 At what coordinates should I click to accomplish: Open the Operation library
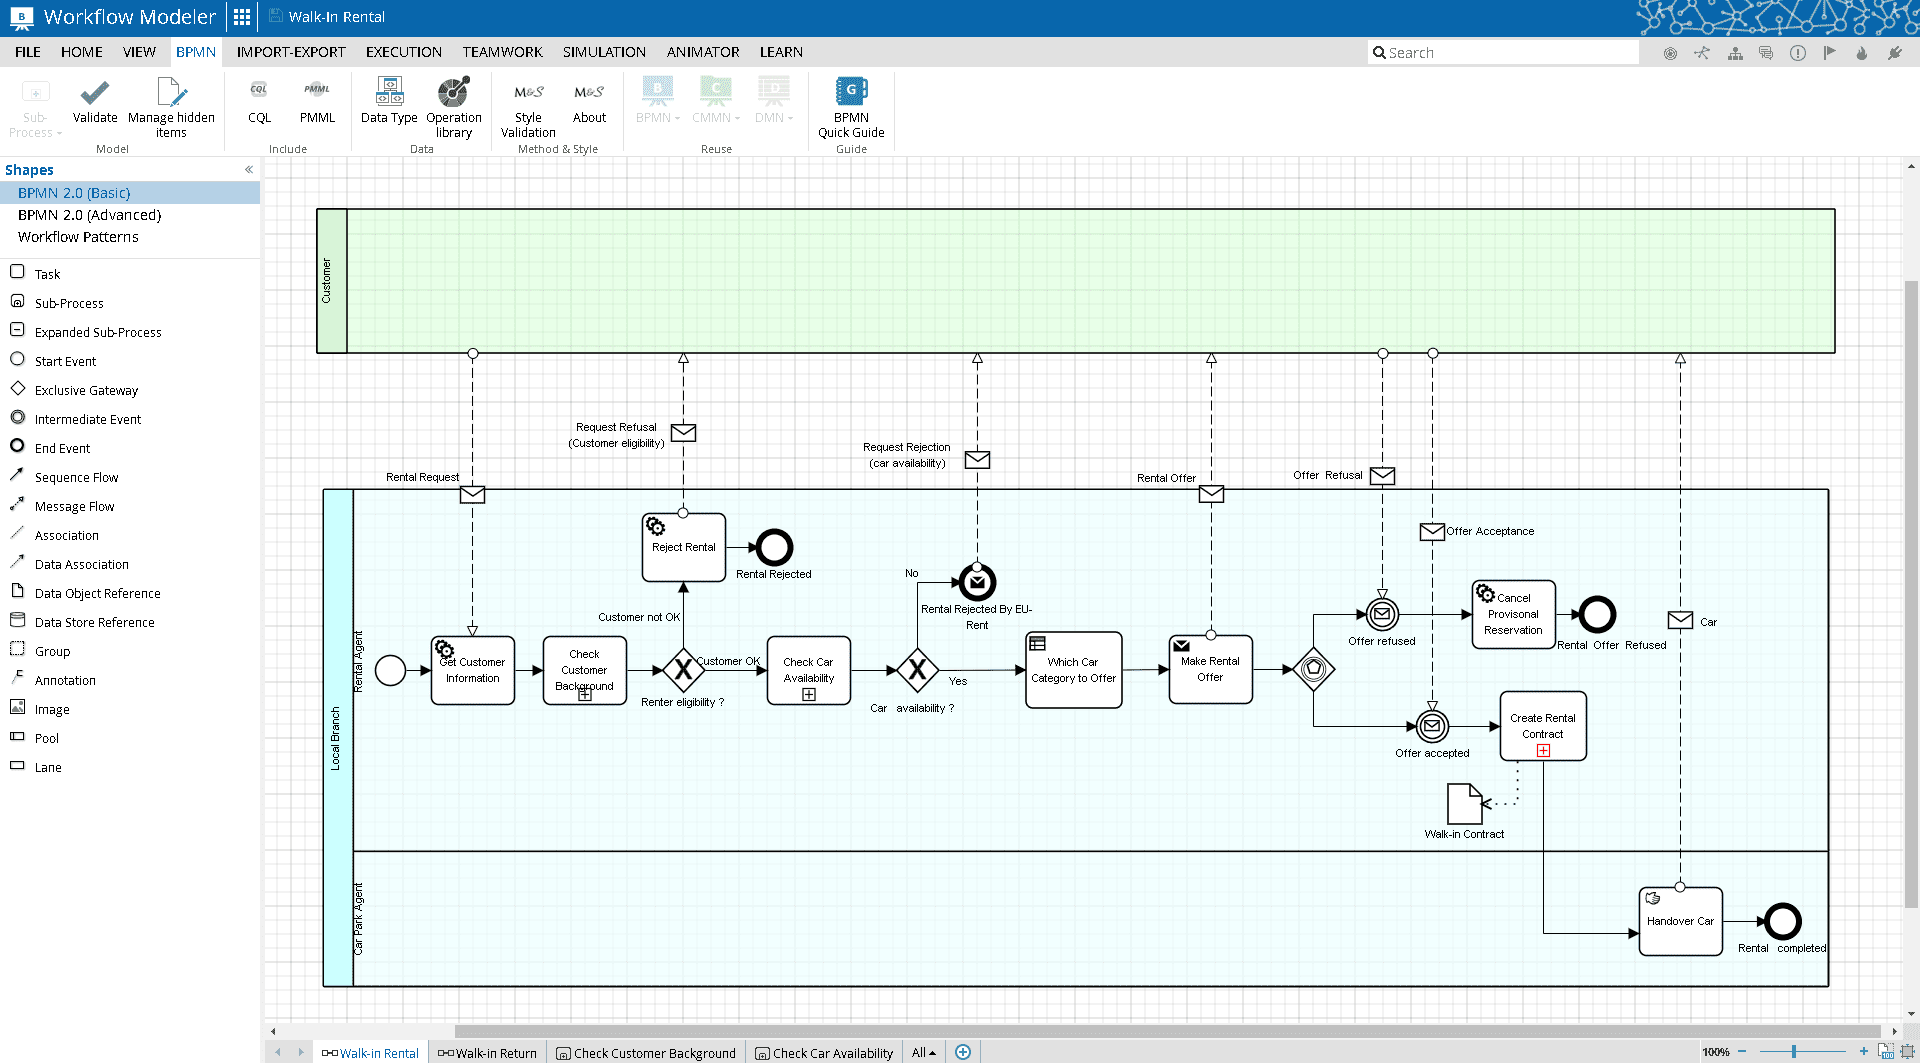point(454,107)
